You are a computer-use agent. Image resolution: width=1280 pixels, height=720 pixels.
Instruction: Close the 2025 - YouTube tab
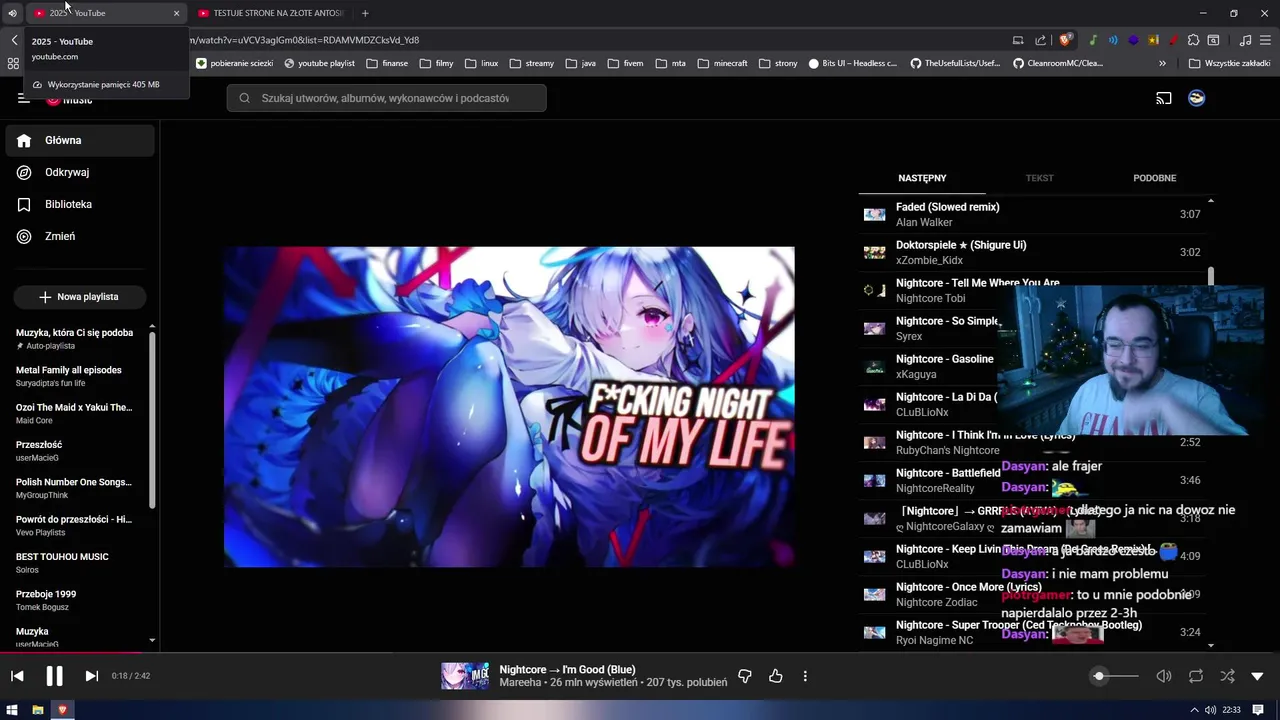click(177, 13)
